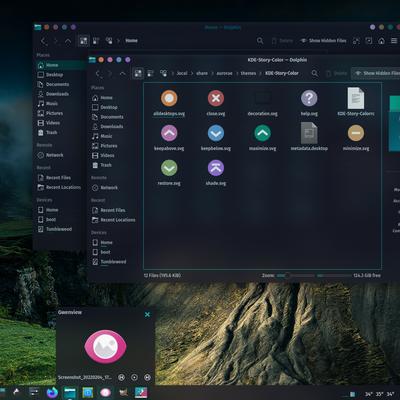Open search in the Home Dolphin window
This screenshot has width=400, height=400.
point(260,41)
